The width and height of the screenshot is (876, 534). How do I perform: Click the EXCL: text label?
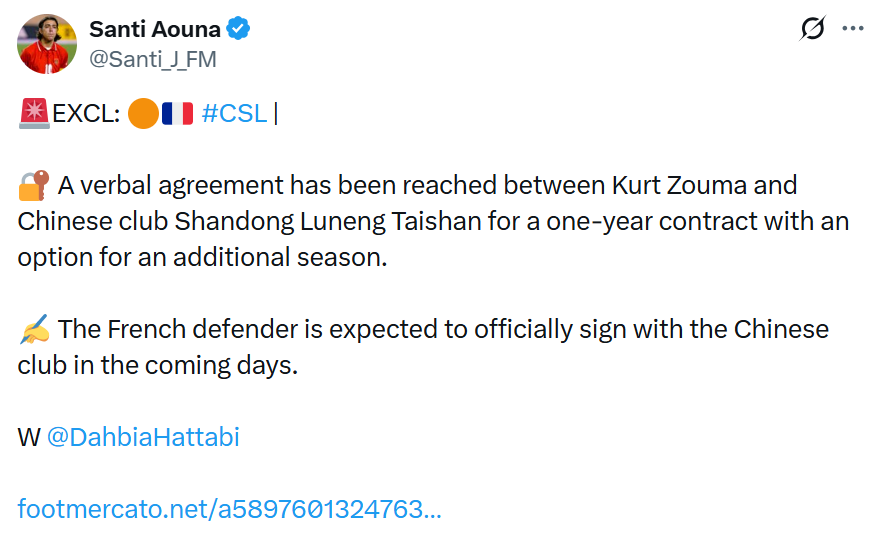[86, 113]
